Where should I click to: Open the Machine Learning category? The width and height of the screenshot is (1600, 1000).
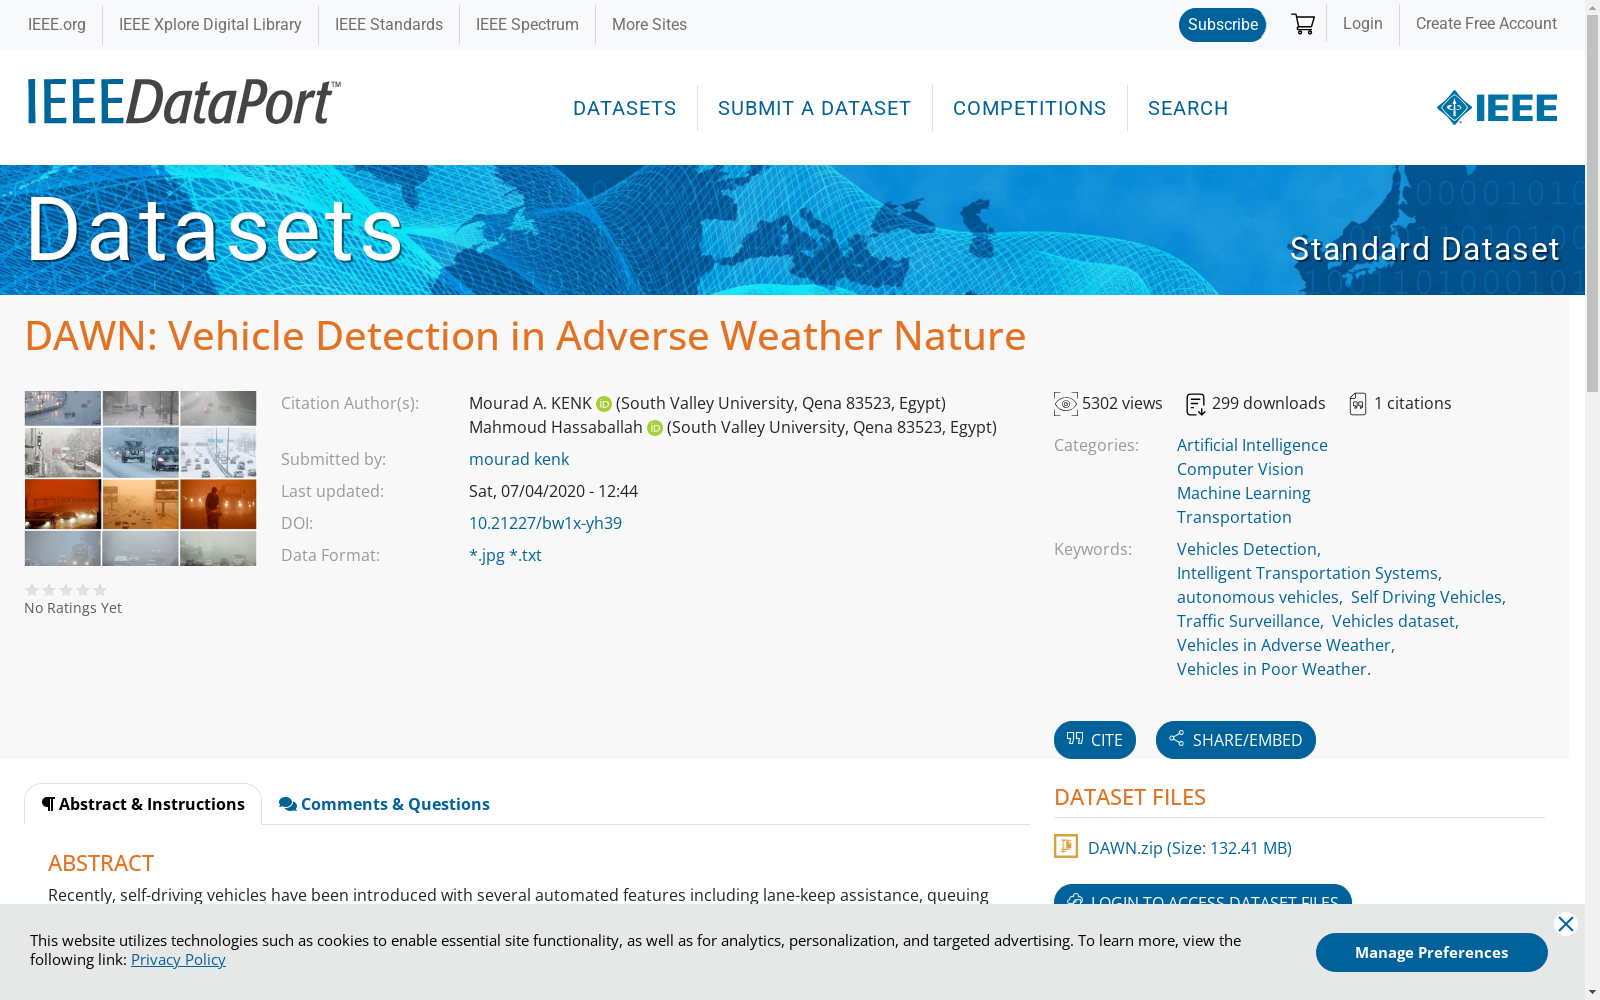(1243, 493)
